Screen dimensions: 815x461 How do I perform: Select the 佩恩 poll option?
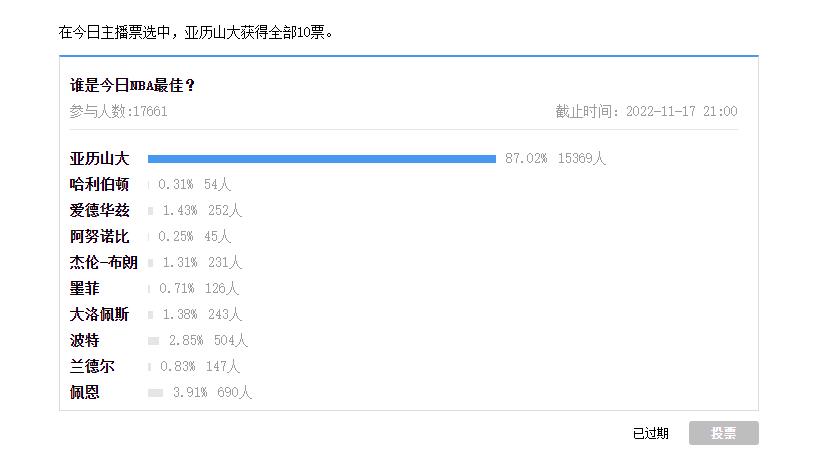(84, 392)
